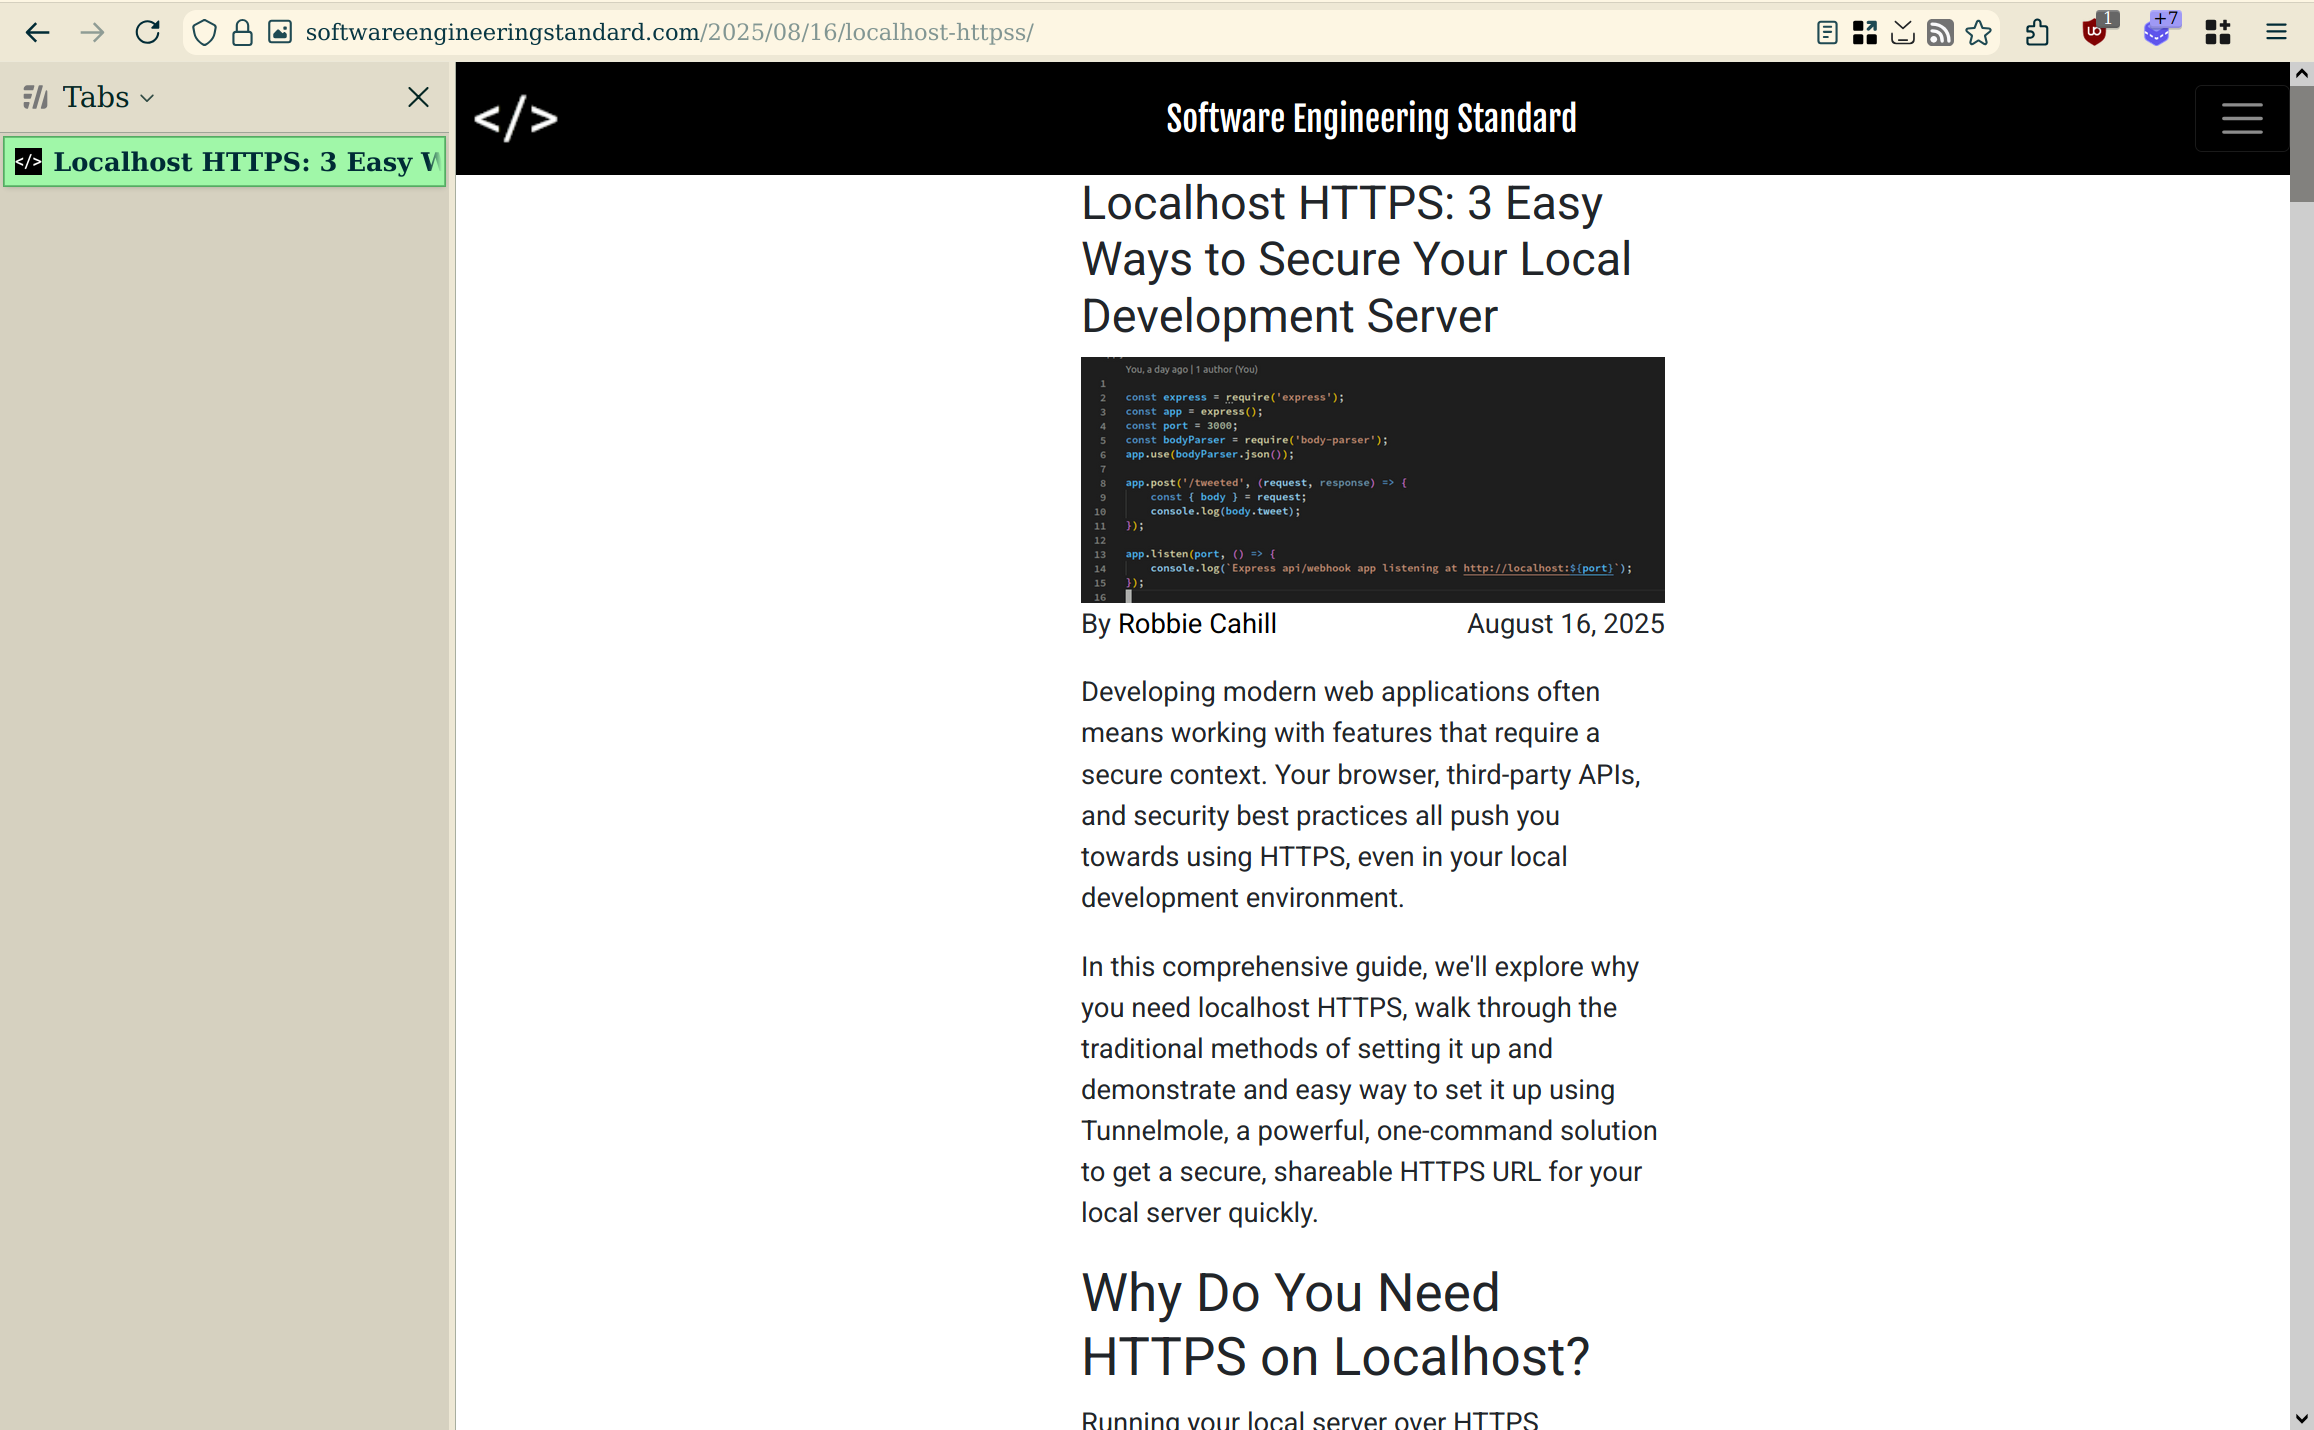Show site security lock information

click(x=242, y=33)
